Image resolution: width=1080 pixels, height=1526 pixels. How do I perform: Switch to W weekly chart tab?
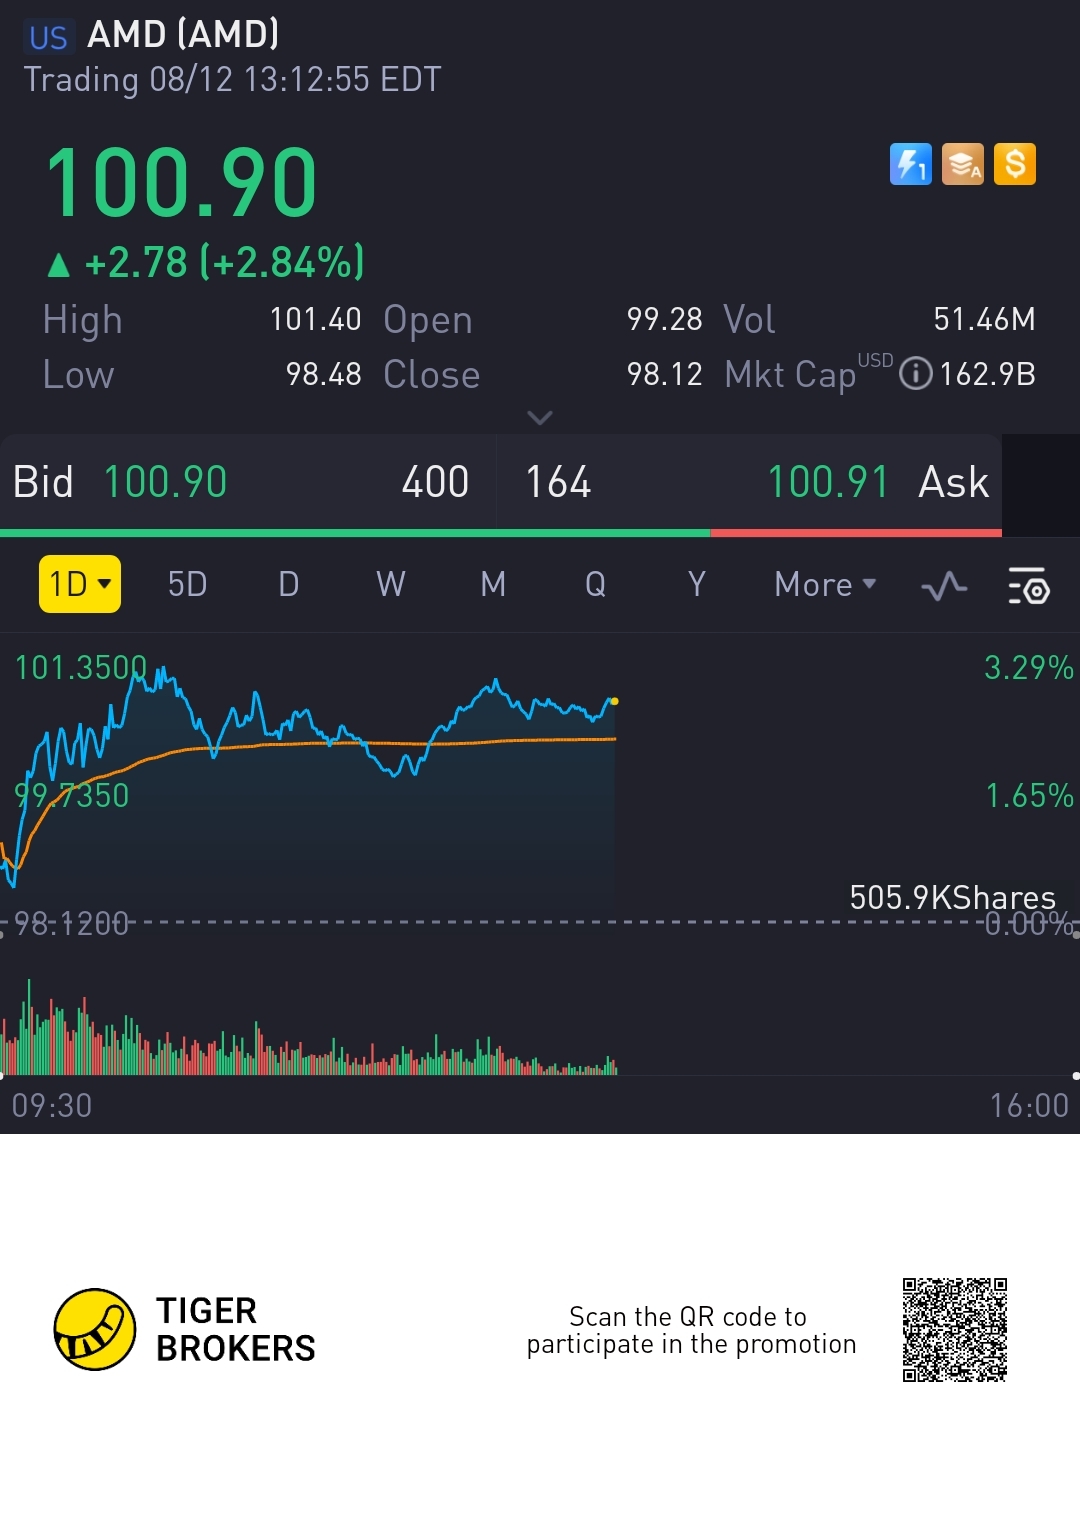click(x=391, y=584)
